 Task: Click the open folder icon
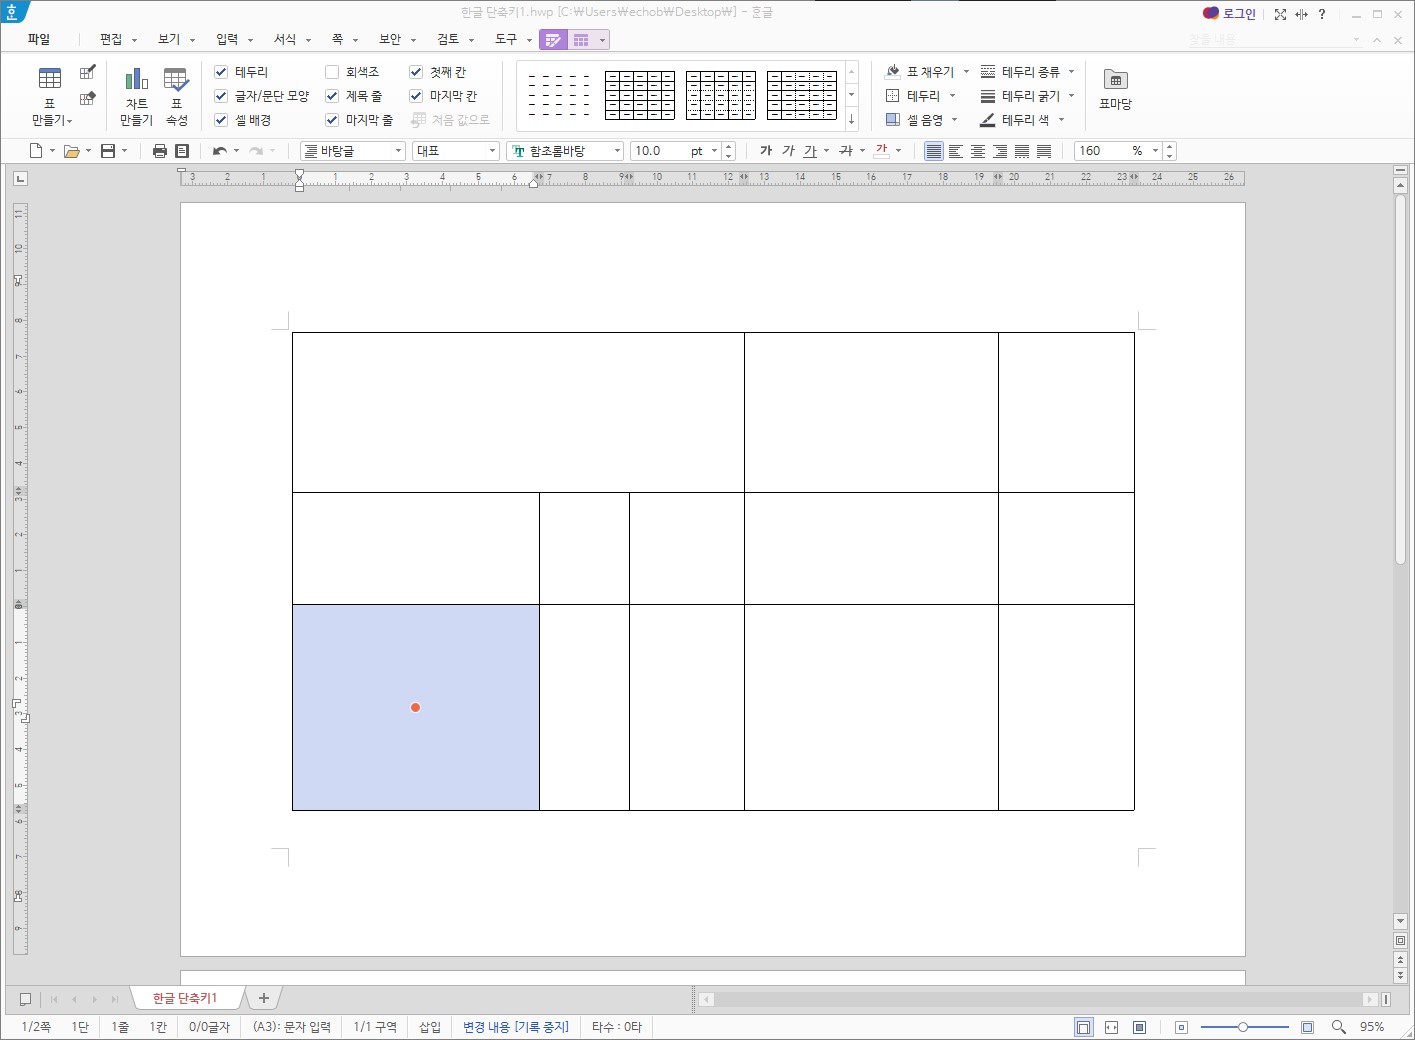pyautogui.click(x=71, y=151)
